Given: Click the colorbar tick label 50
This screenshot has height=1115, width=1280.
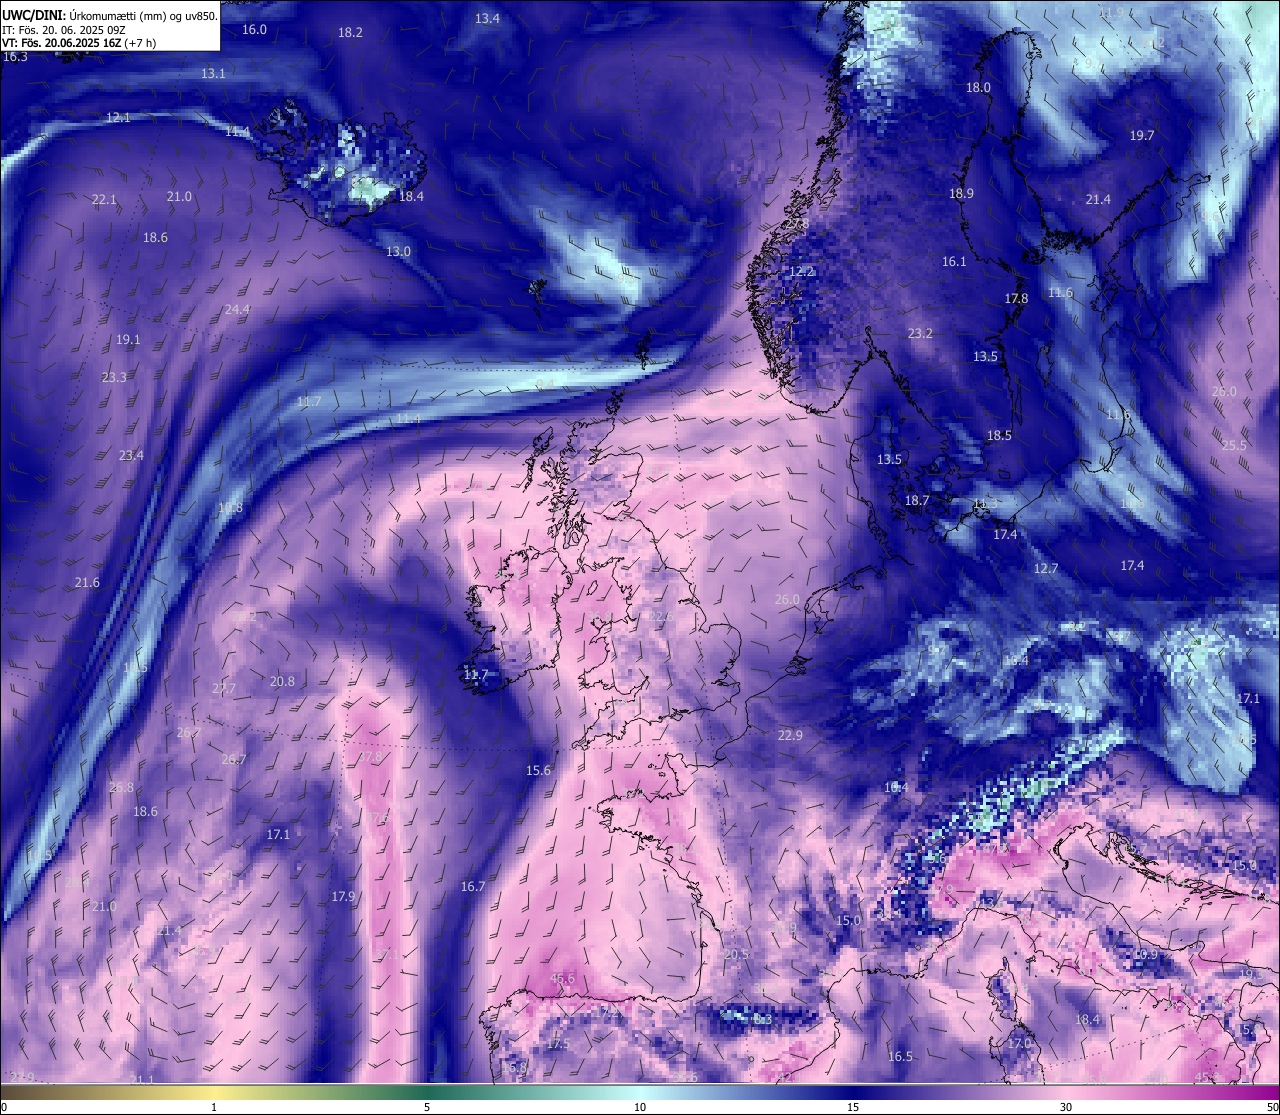Looking at the screenshot, I should 1272,1107.
